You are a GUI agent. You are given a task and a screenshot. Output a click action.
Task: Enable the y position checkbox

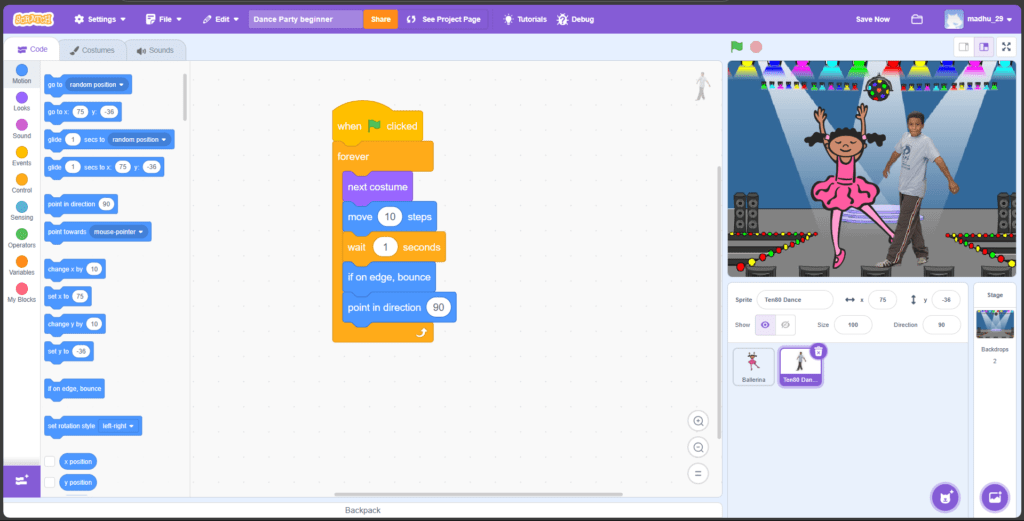[50, 482]
